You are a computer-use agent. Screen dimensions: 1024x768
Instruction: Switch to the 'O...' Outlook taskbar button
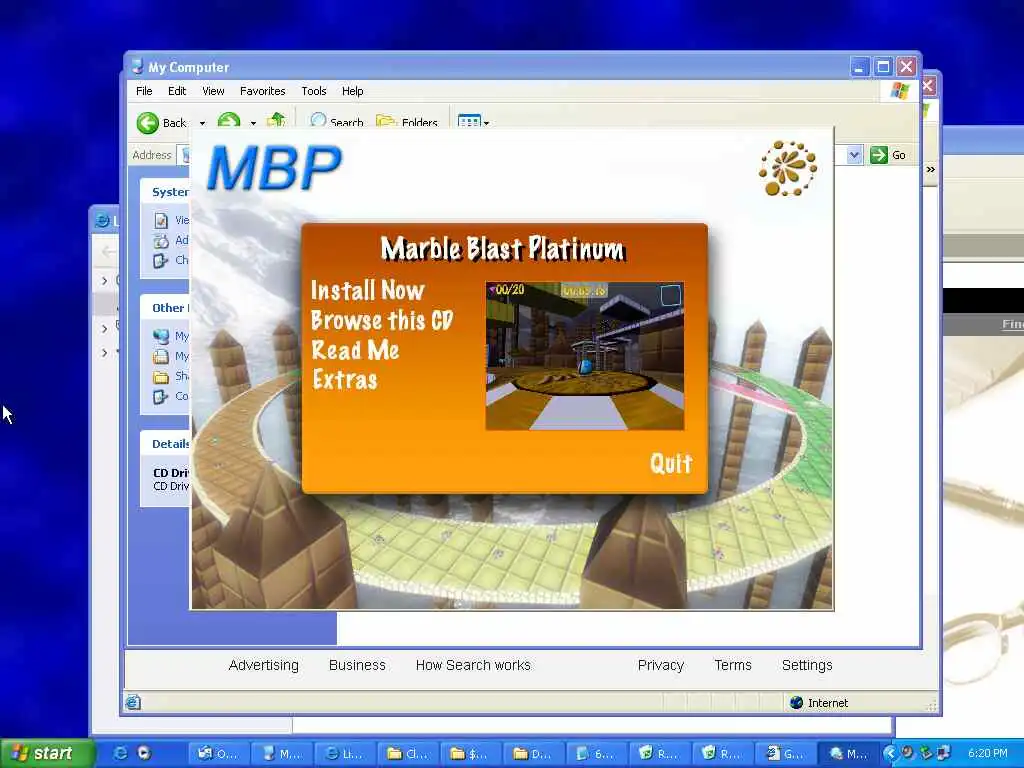pyautogui.click(x=219, y=754)
